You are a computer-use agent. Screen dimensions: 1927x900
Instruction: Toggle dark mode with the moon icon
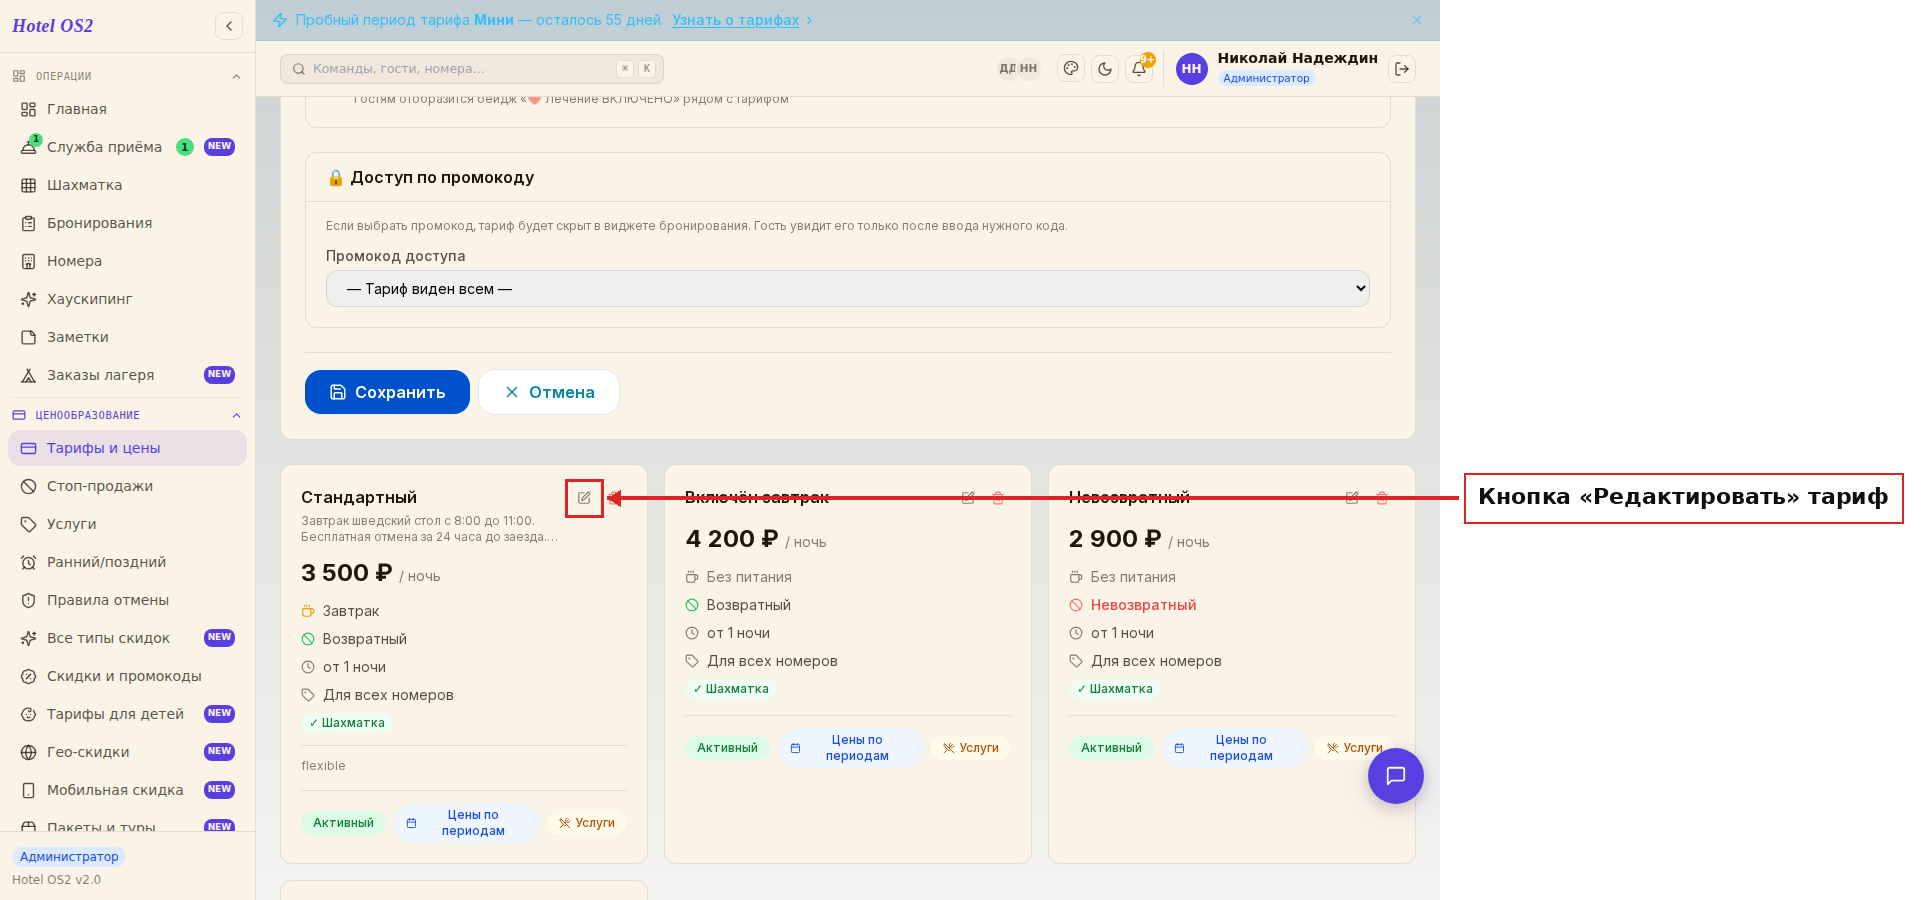1105,69
